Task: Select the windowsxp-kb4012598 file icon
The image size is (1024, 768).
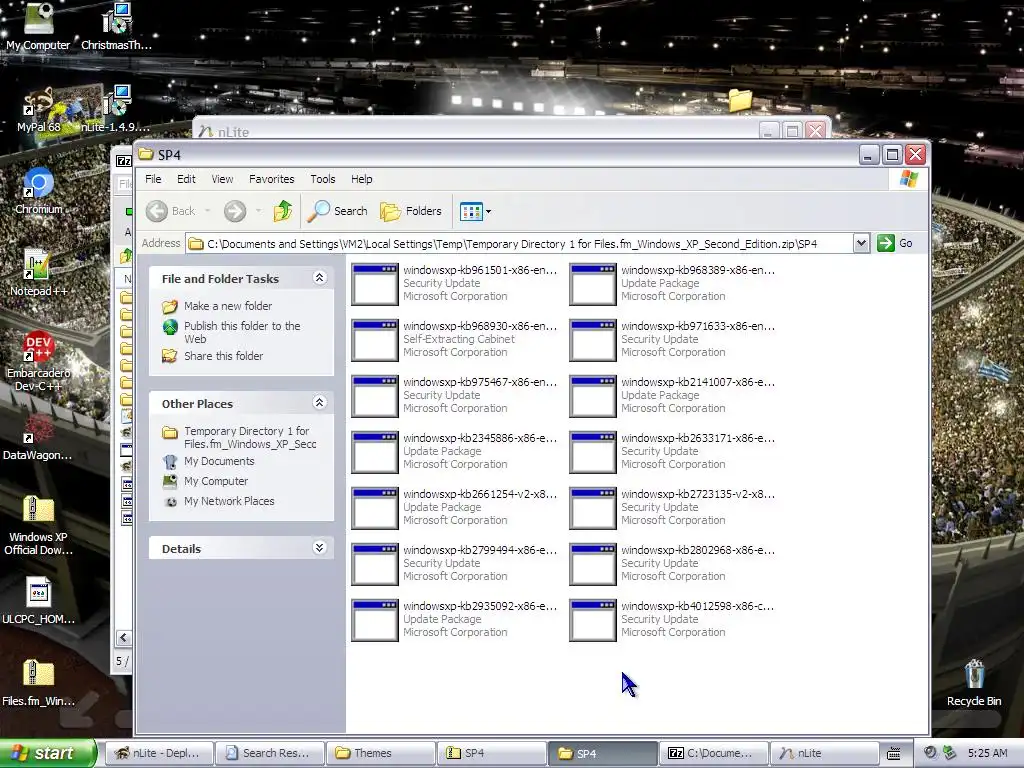Action: (593, 621)
